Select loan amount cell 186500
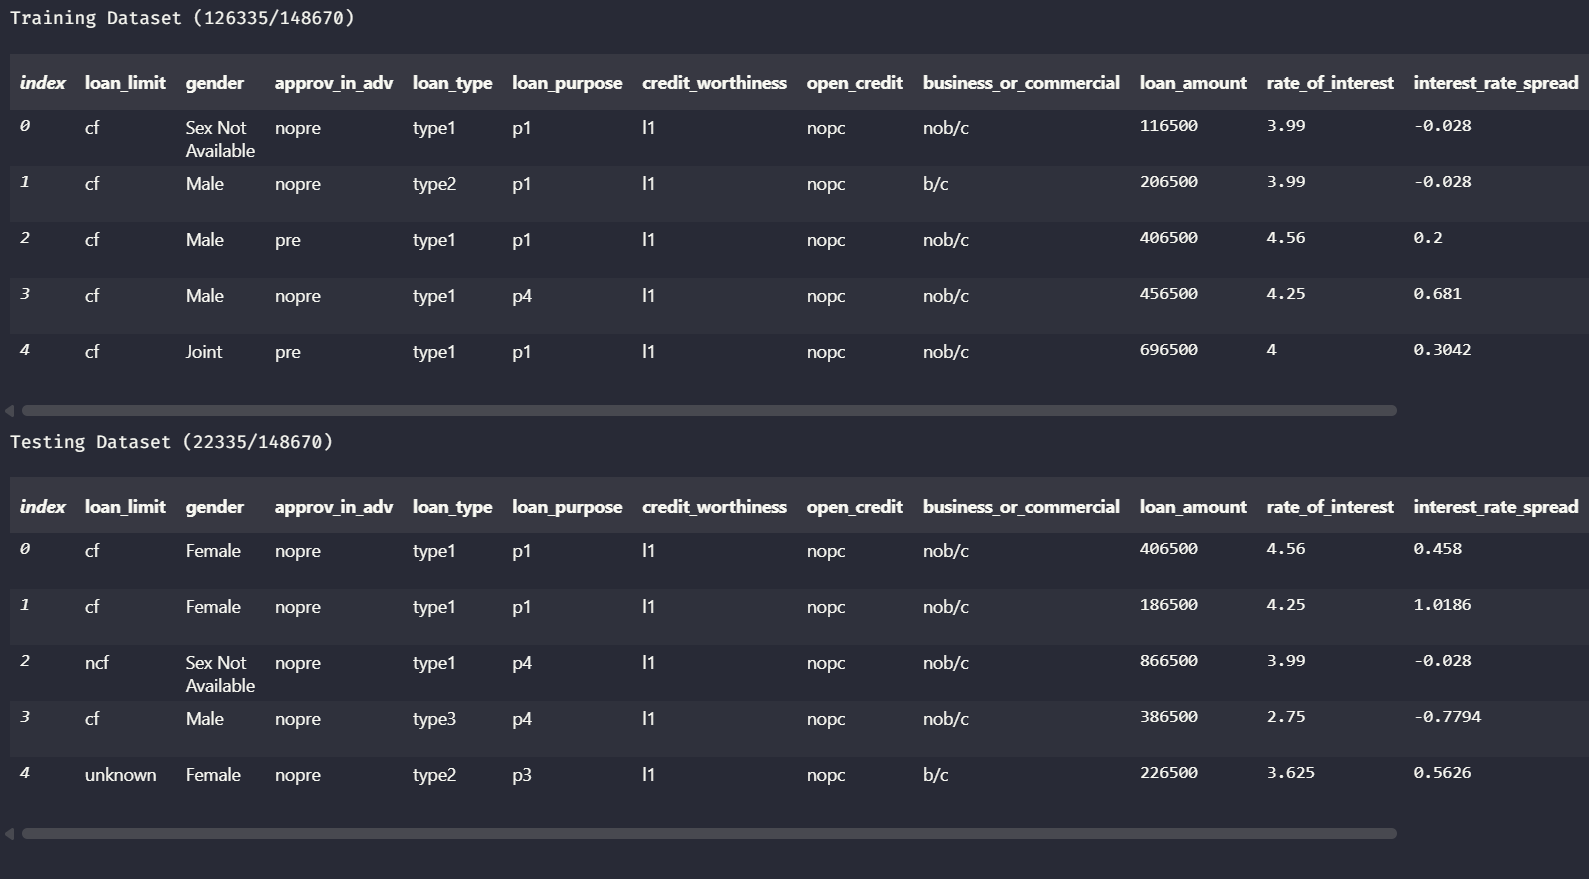Image resolution: width=1589 pixels, height=879 pixels. point(1169,605)
